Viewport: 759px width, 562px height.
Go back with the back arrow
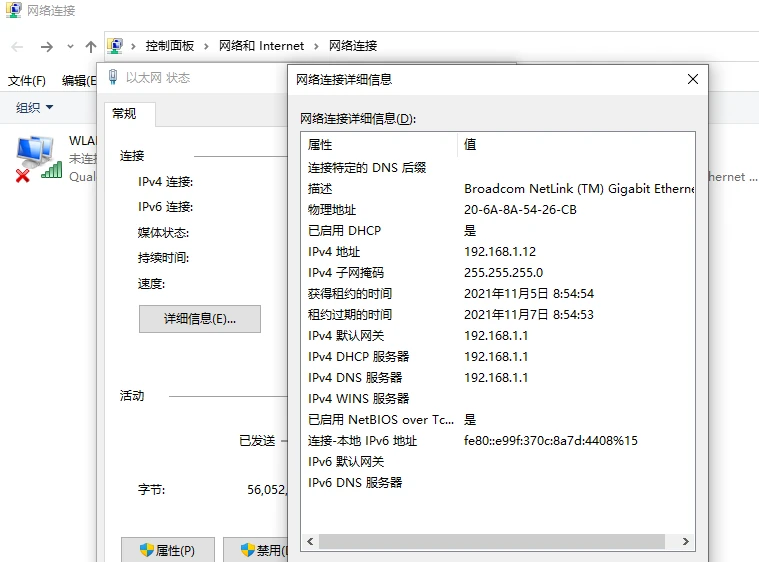(17, 46)
